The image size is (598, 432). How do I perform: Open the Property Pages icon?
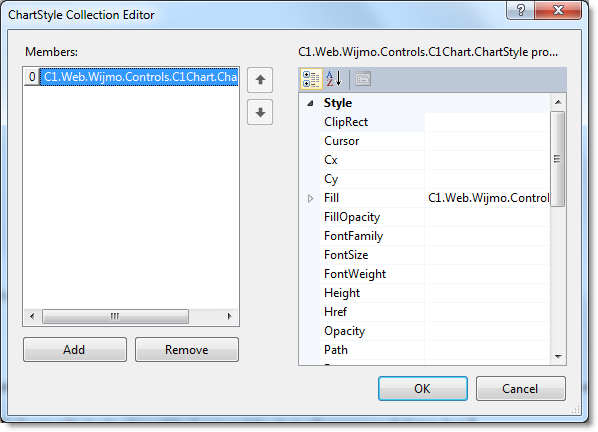pos(363,79)
